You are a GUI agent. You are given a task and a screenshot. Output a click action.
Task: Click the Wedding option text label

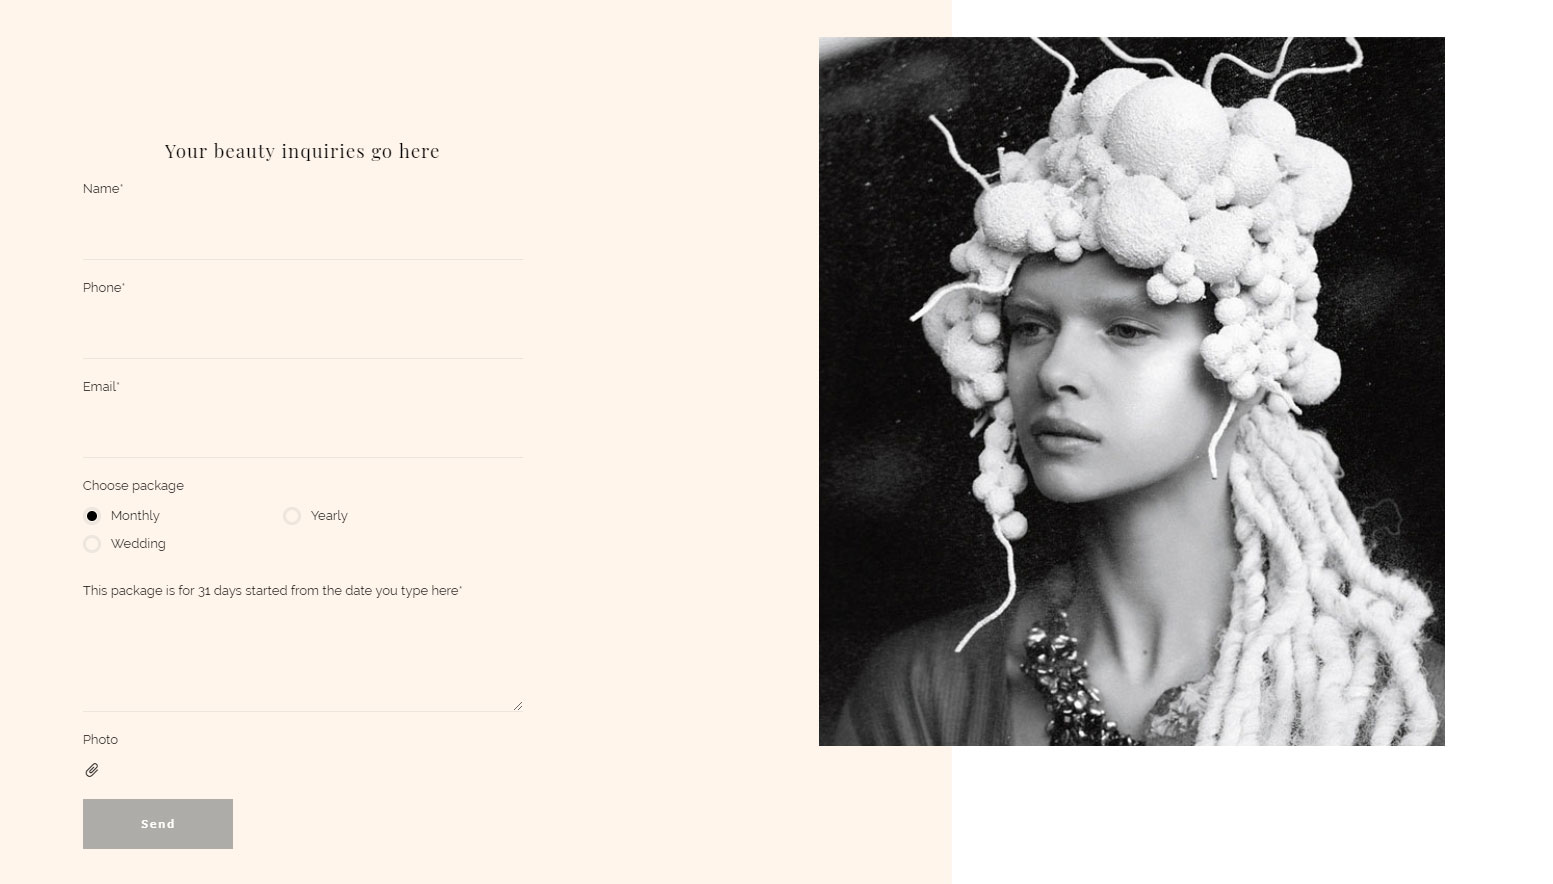138,544
